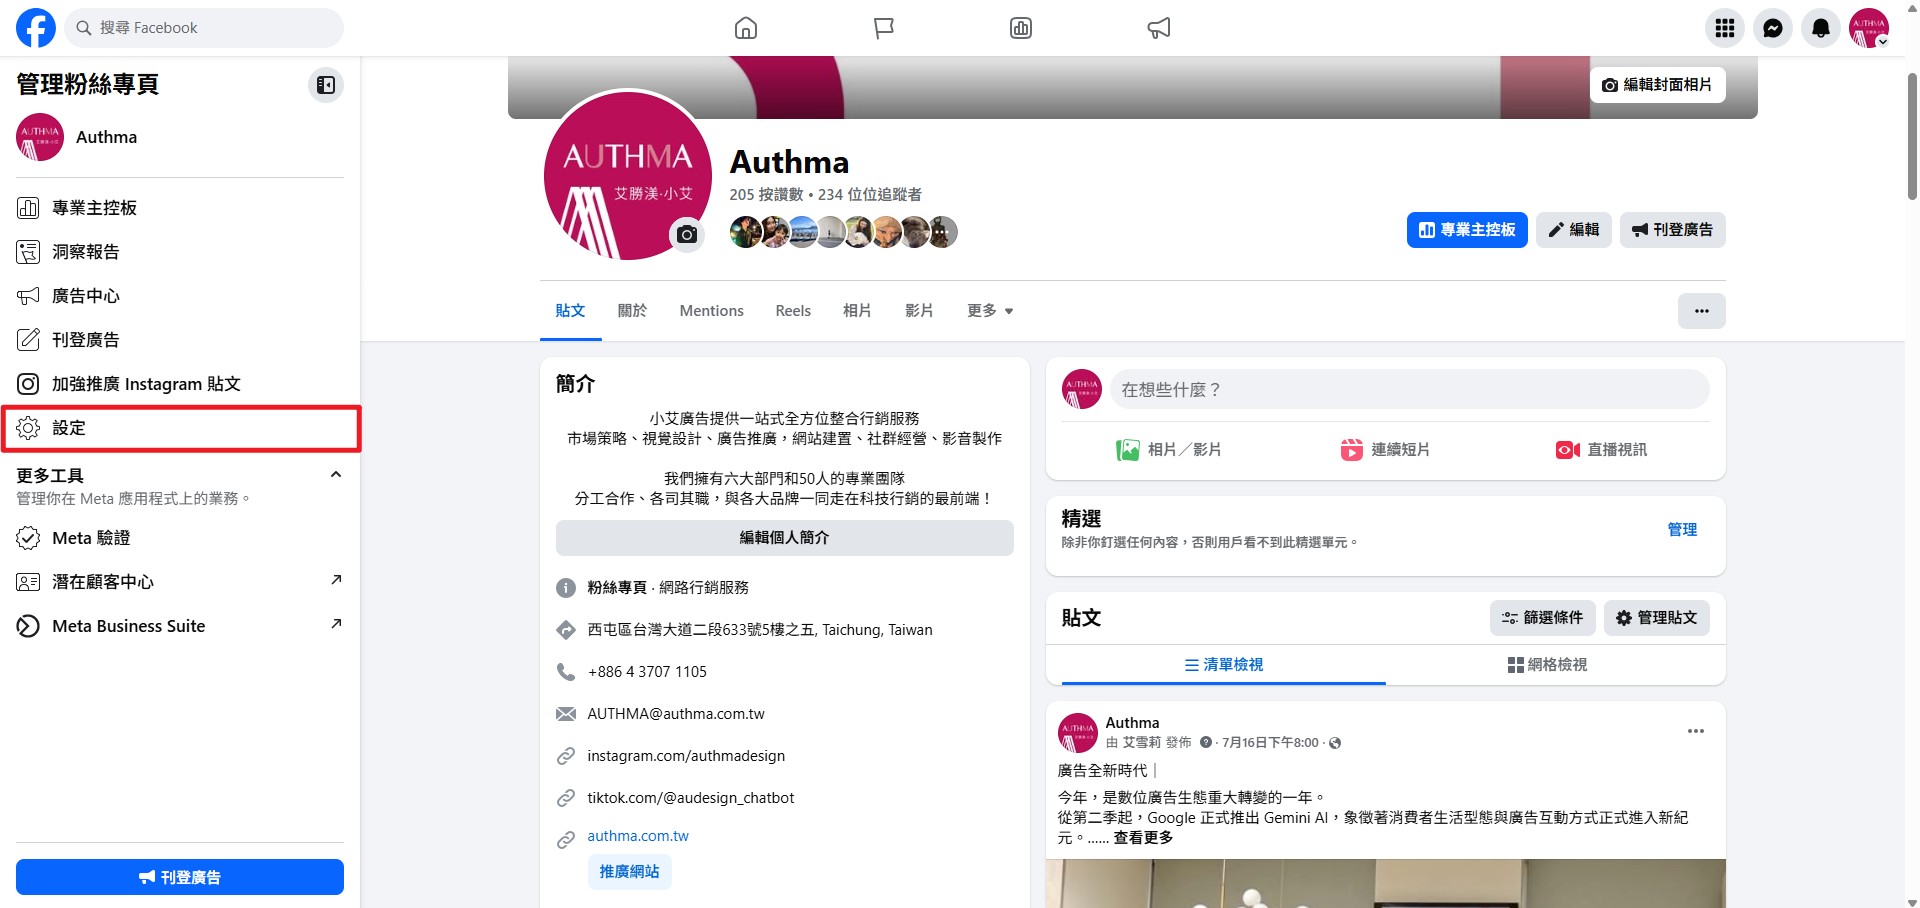Open authma.com.tw website link
Screen dimensions: 1920x908
click(638, 836)
